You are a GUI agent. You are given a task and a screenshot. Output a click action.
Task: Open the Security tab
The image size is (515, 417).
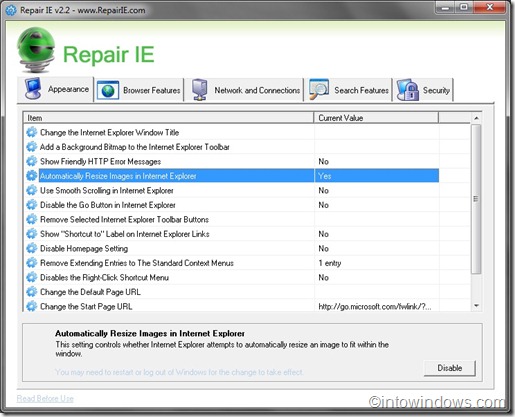pyautogui.click(x=423, y=90)
